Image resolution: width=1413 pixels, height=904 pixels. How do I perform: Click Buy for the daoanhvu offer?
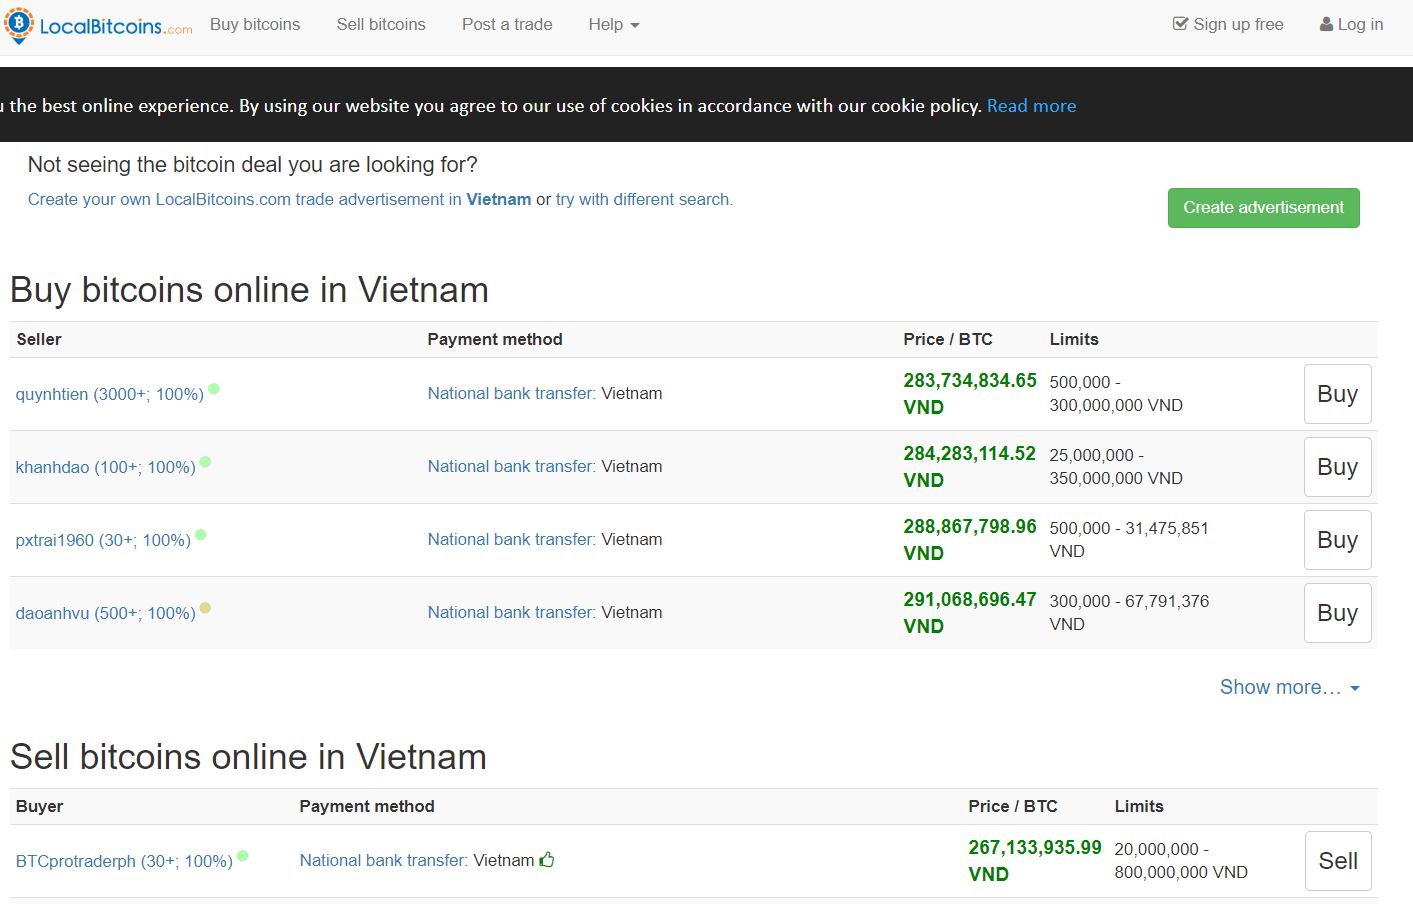(1337, 613)
